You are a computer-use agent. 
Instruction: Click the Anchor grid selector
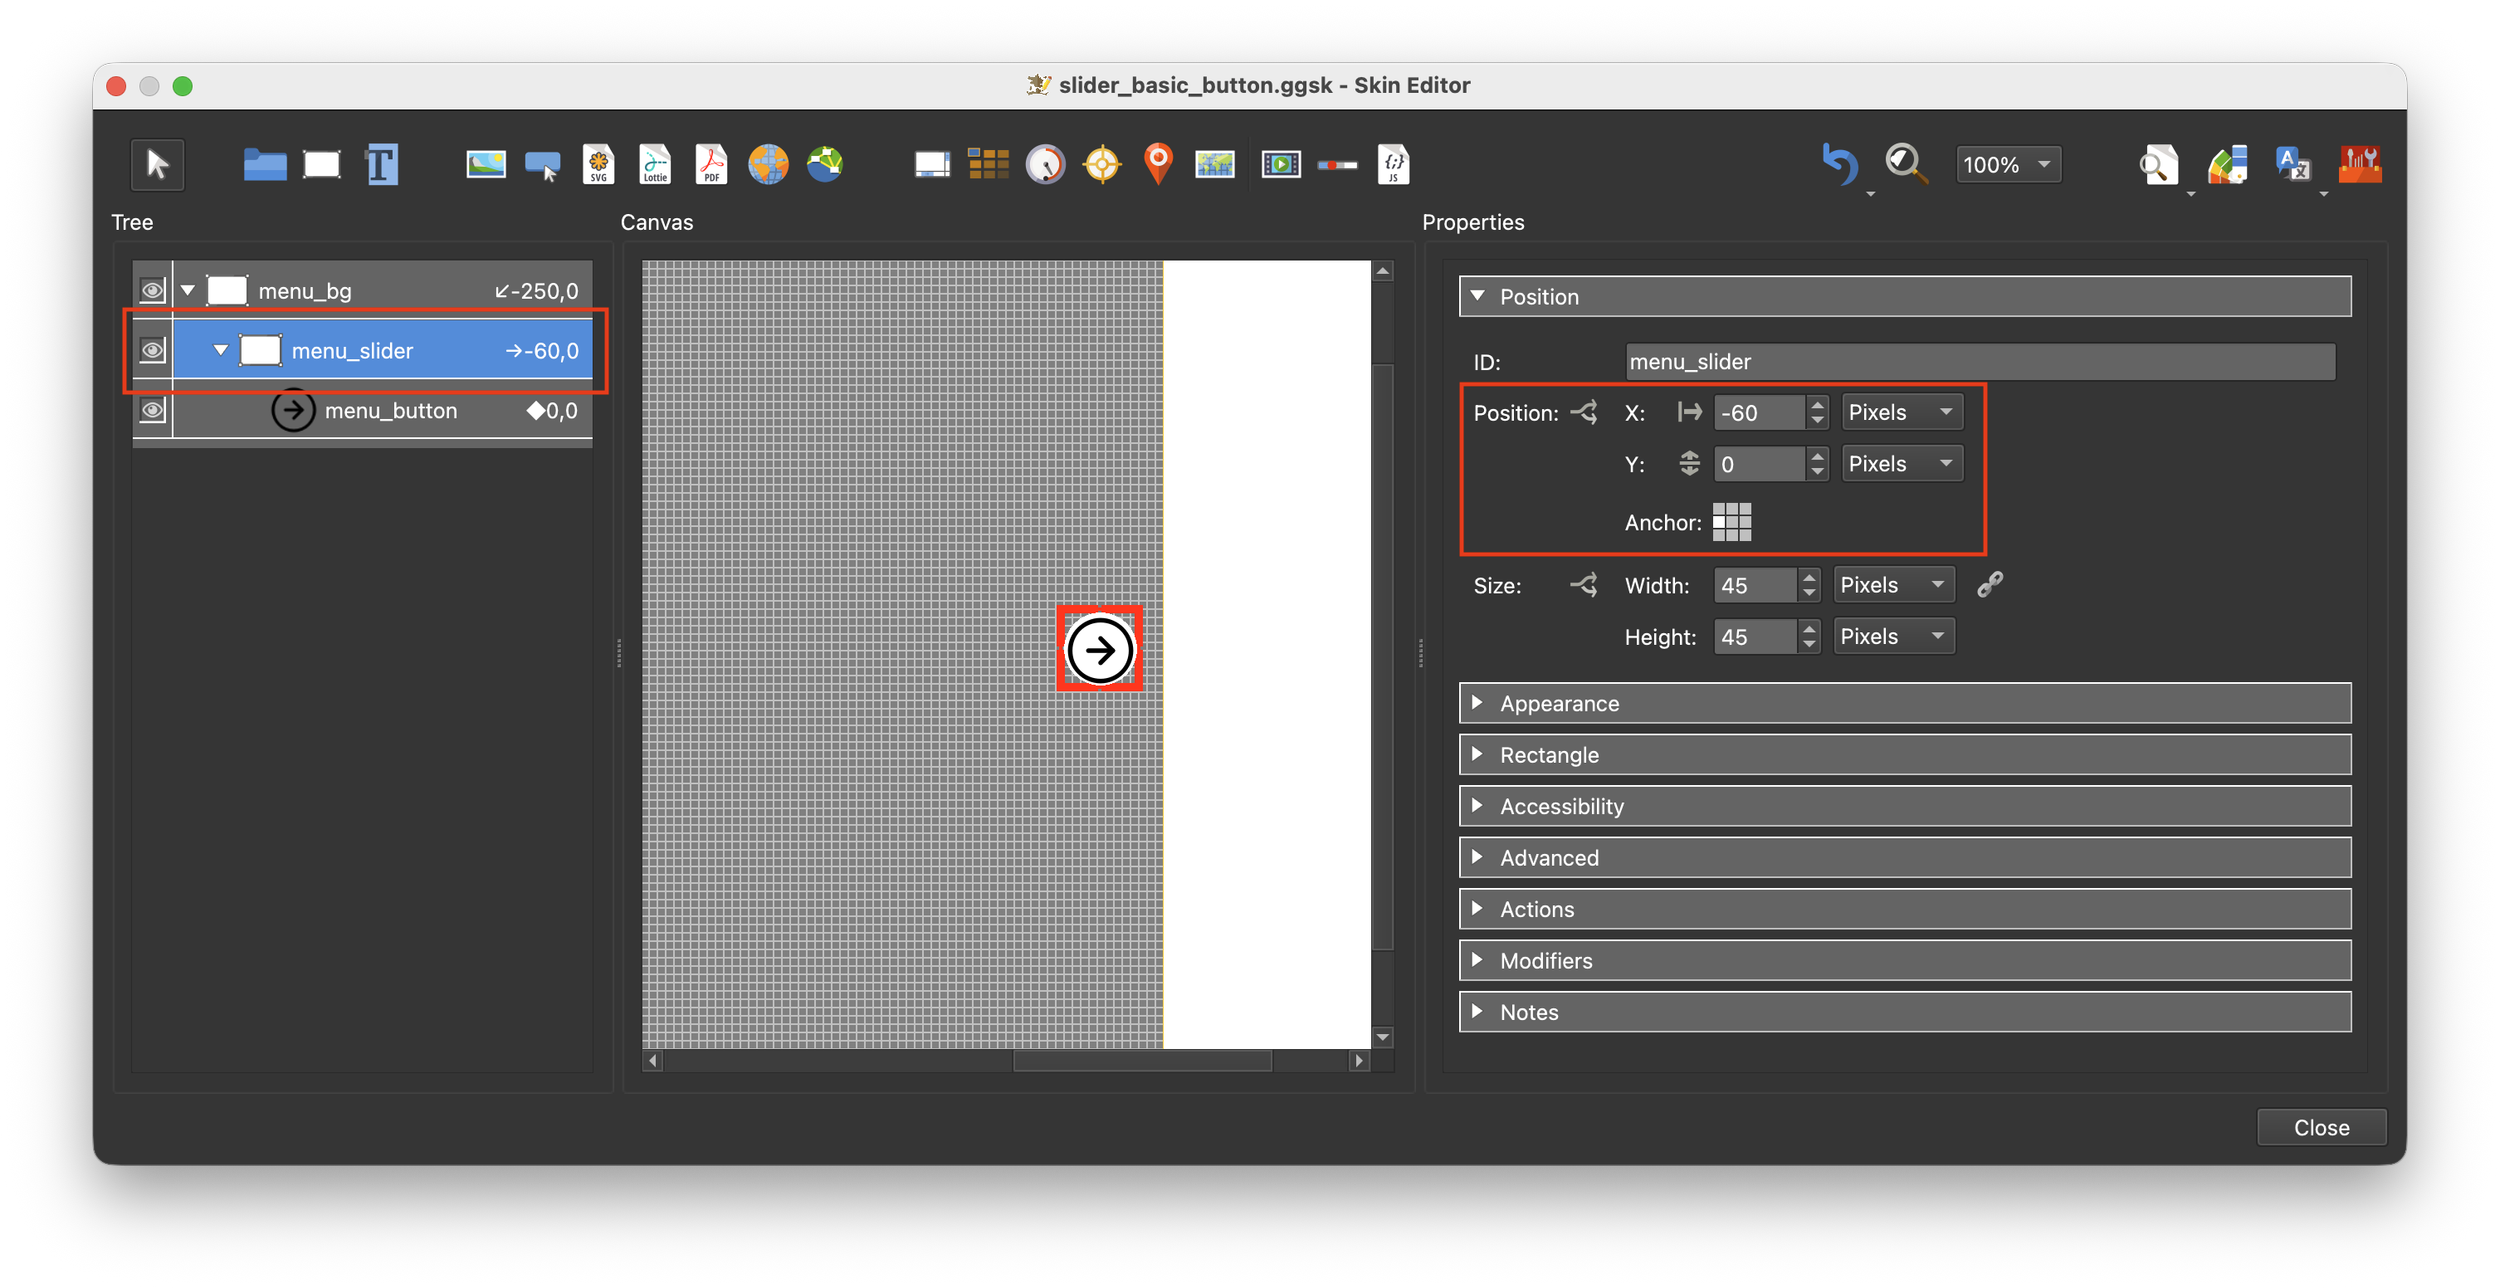(x=1731, y=522)
